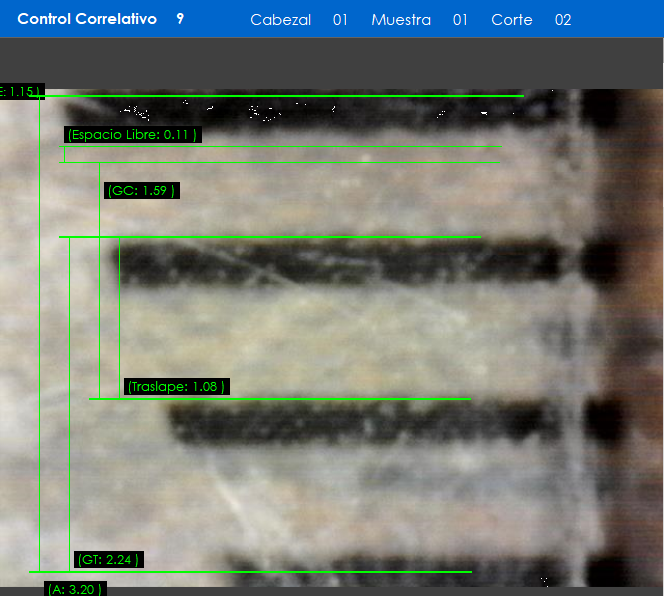Image resolution: width=664 pixels, height=596 pixels.
Task: Select the lower Espacio Libre green line
Action: (x=300, y=162)
